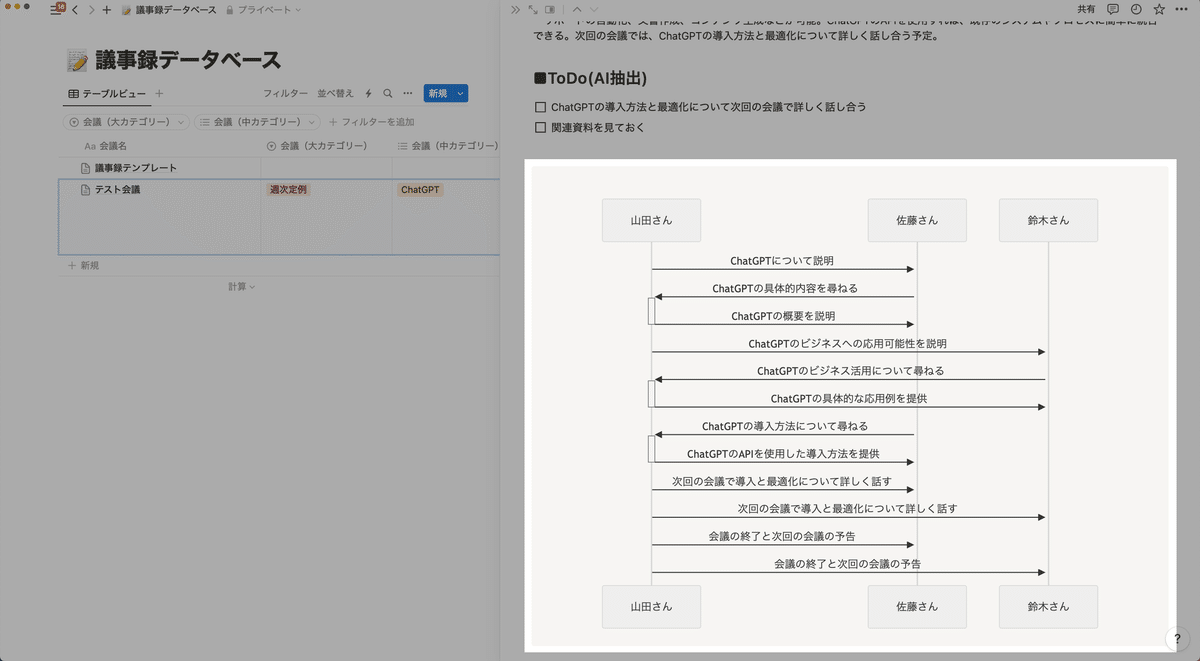This screenshot has width=1200, height=661.
Task: Go forward with the right arrow
Action: [x=91, y=10]
